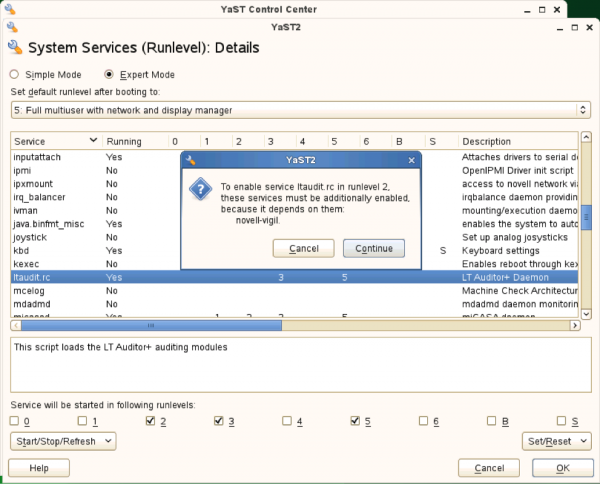The height and width of the screenshot is (484, 600).
Task: Toggle runlevel S checkbox
Action: (x=561, y=421)
